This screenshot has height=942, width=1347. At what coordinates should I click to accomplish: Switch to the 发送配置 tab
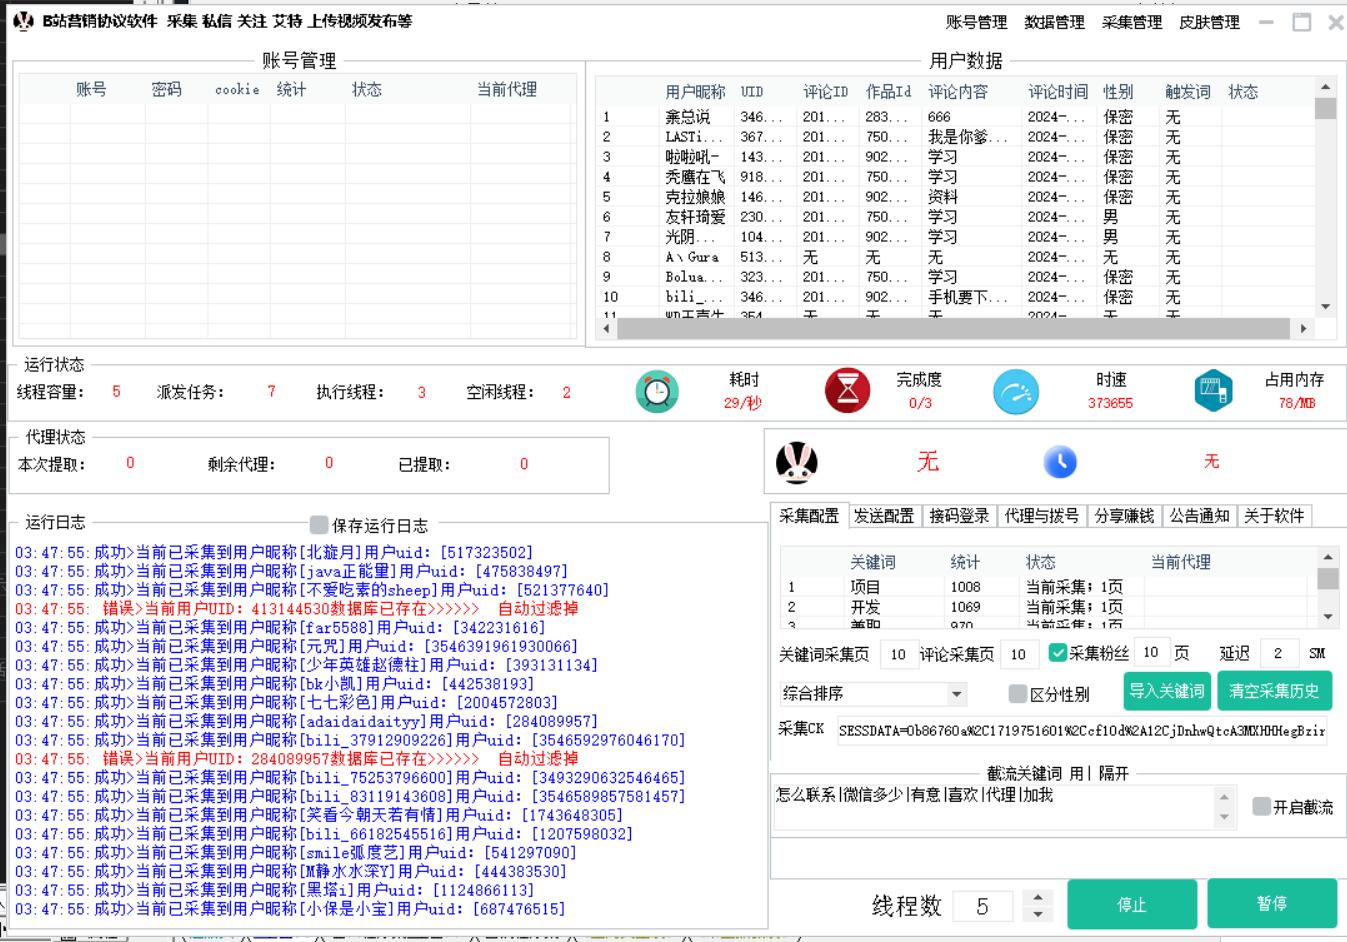click(883, 516)
